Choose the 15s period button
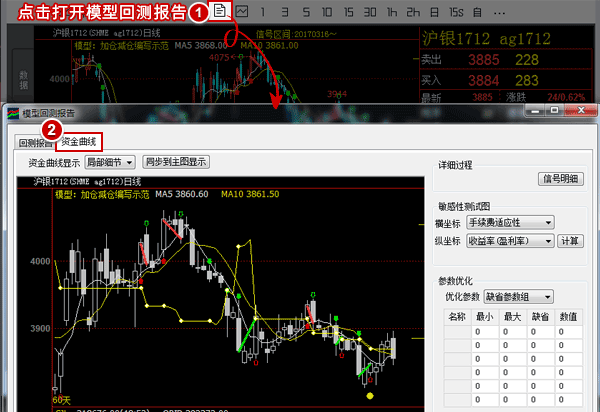The width and height of the screenshot is (600, 412). click(455, 12)
